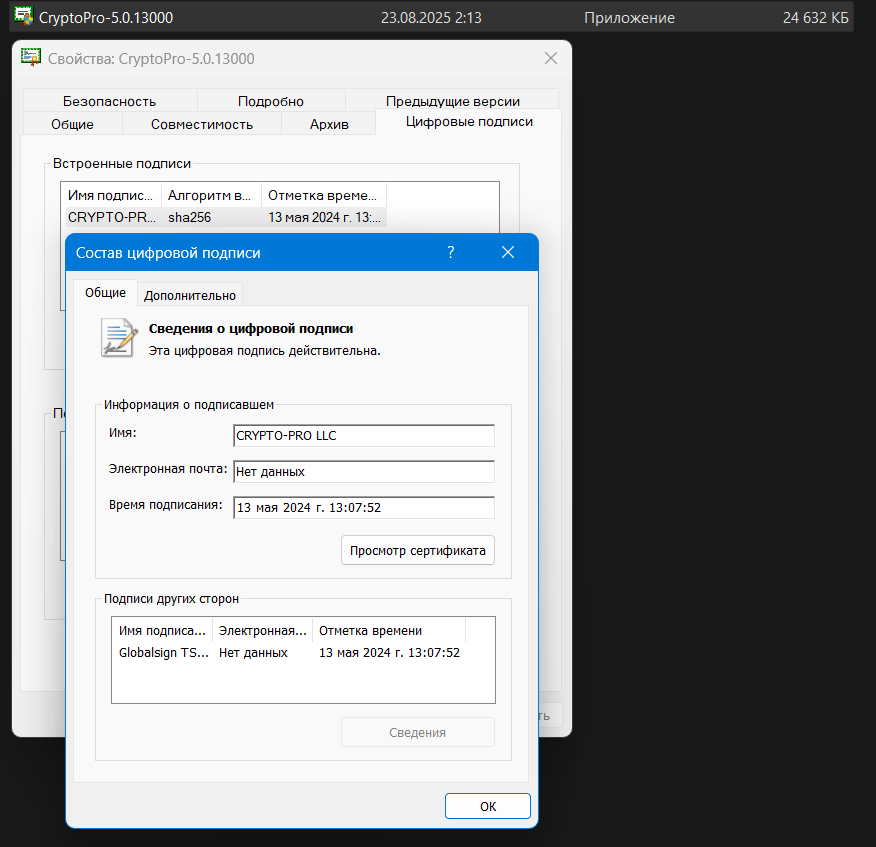876x847 pixels.
Task: Select the Цифровые подписи tab
Action: pyautogui.click(x=469, y=122)
